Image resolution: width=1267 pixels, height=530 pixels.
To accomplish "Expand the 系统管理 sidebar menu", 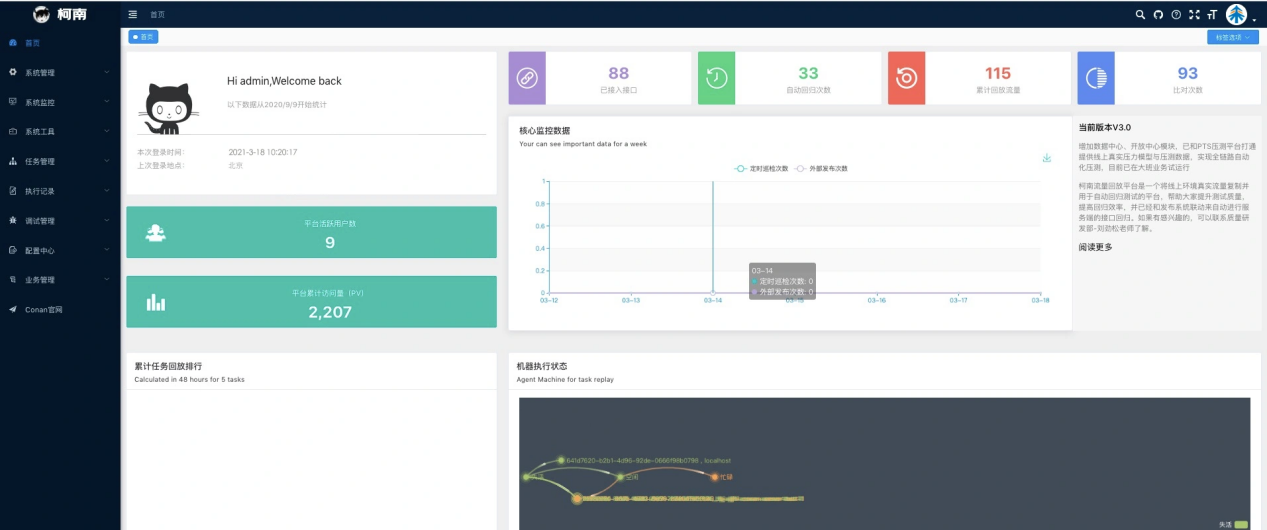I will [x=60, y=72].
